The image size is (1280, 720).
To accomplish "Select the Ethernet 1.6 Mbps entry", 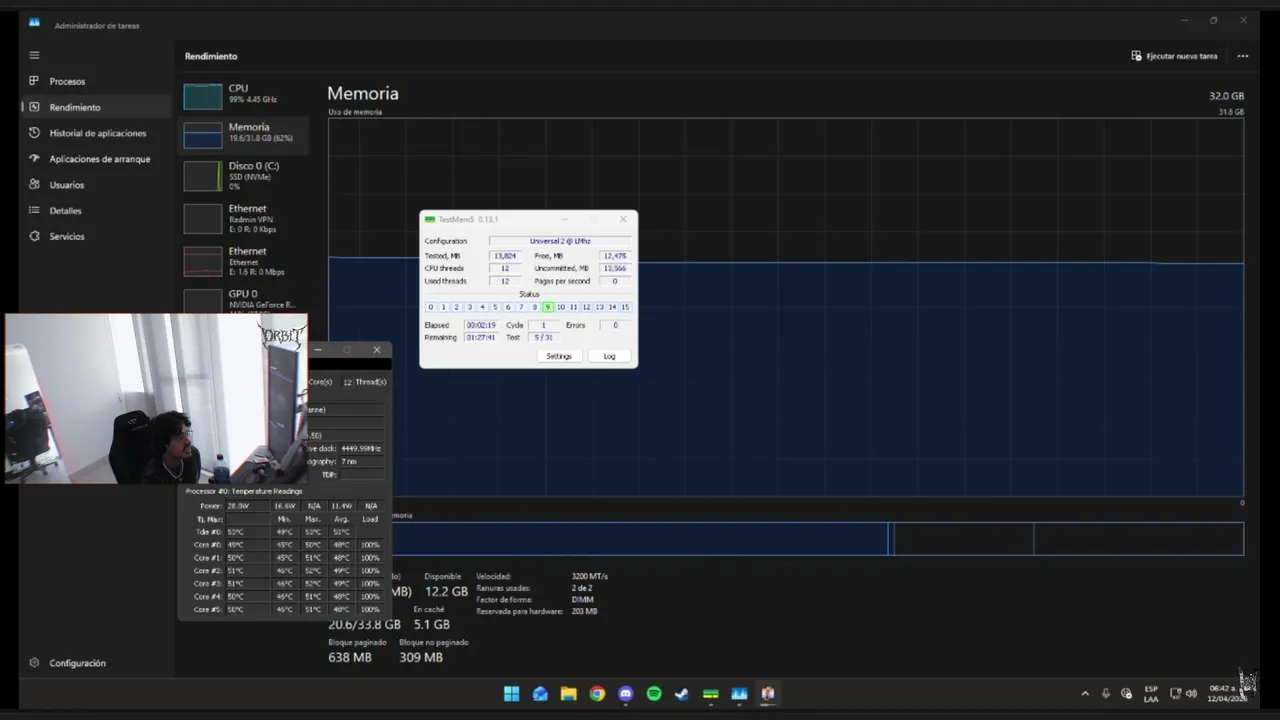I will click(x=243, y=261).
